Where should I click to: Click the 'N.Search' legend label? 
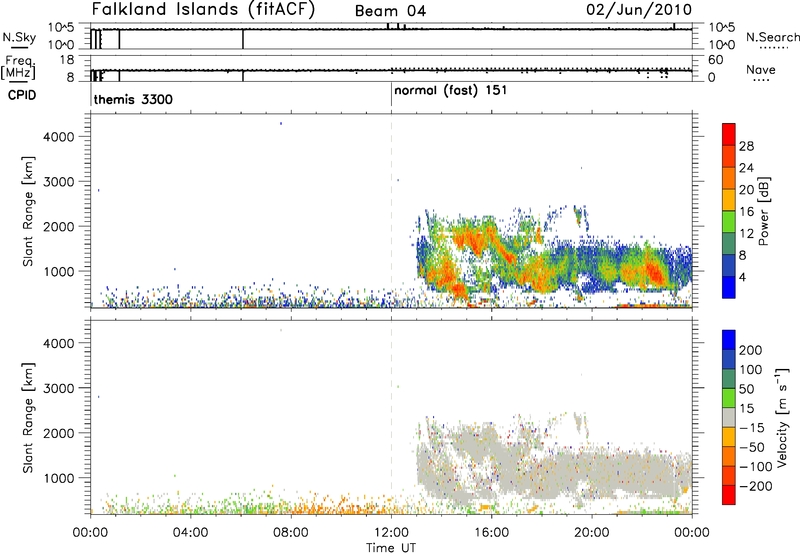pos(773,37)
